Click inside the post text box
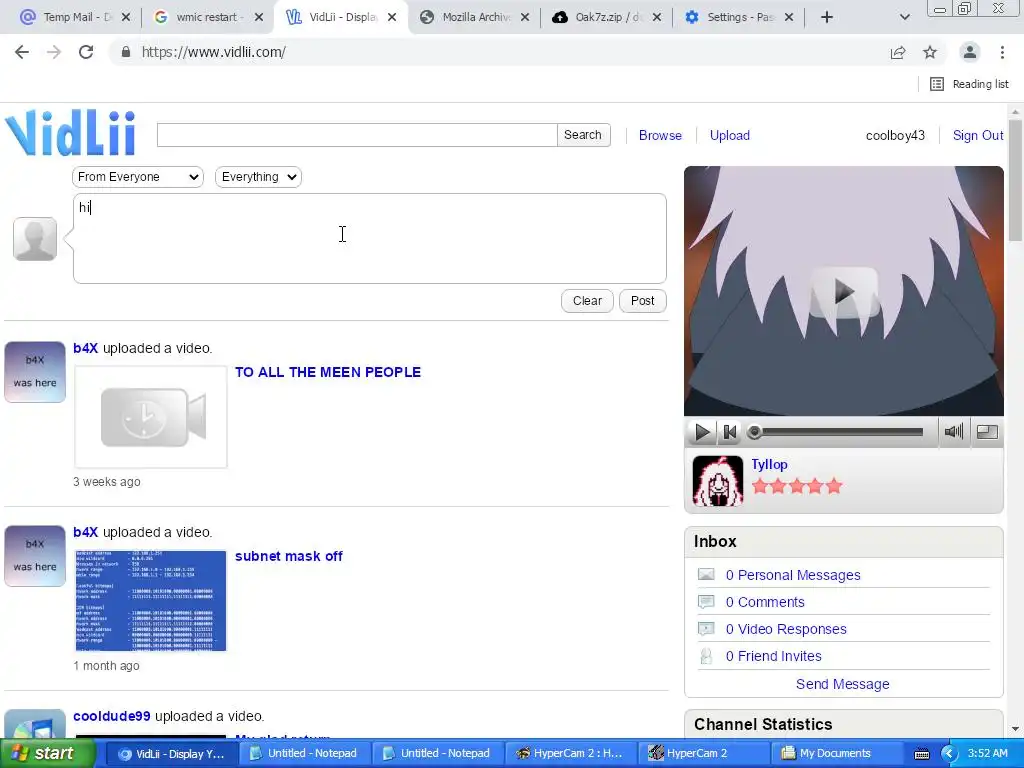The height and width of the screenshot is (768, 1024). (370, 238)
